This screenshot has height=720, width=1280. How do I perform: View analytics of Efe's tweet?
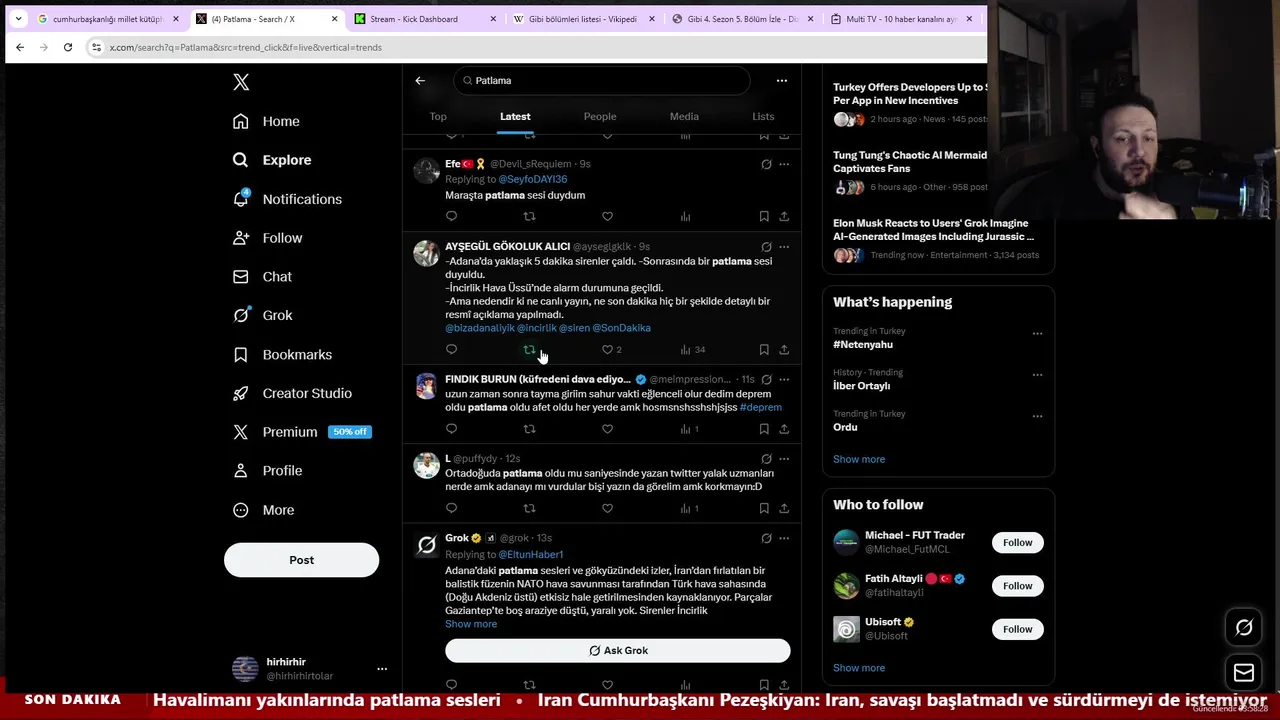[685, 216]
